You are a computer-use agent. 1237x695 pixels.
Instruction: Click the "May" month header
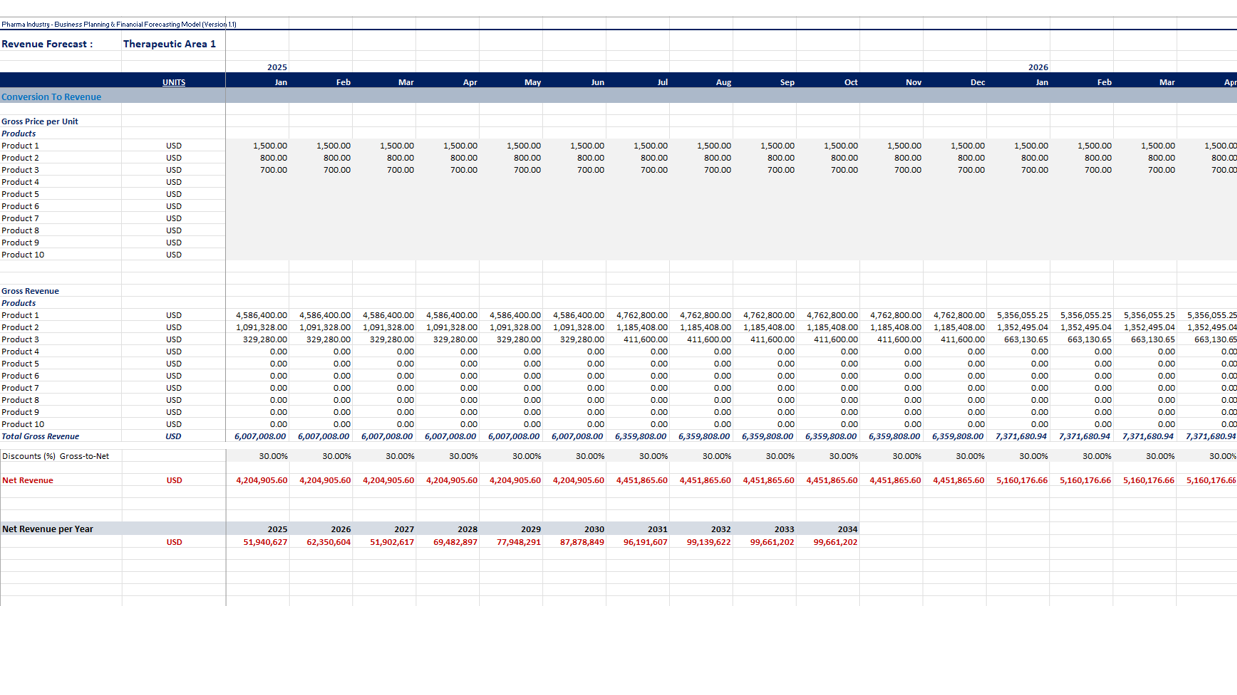(532, 82)
